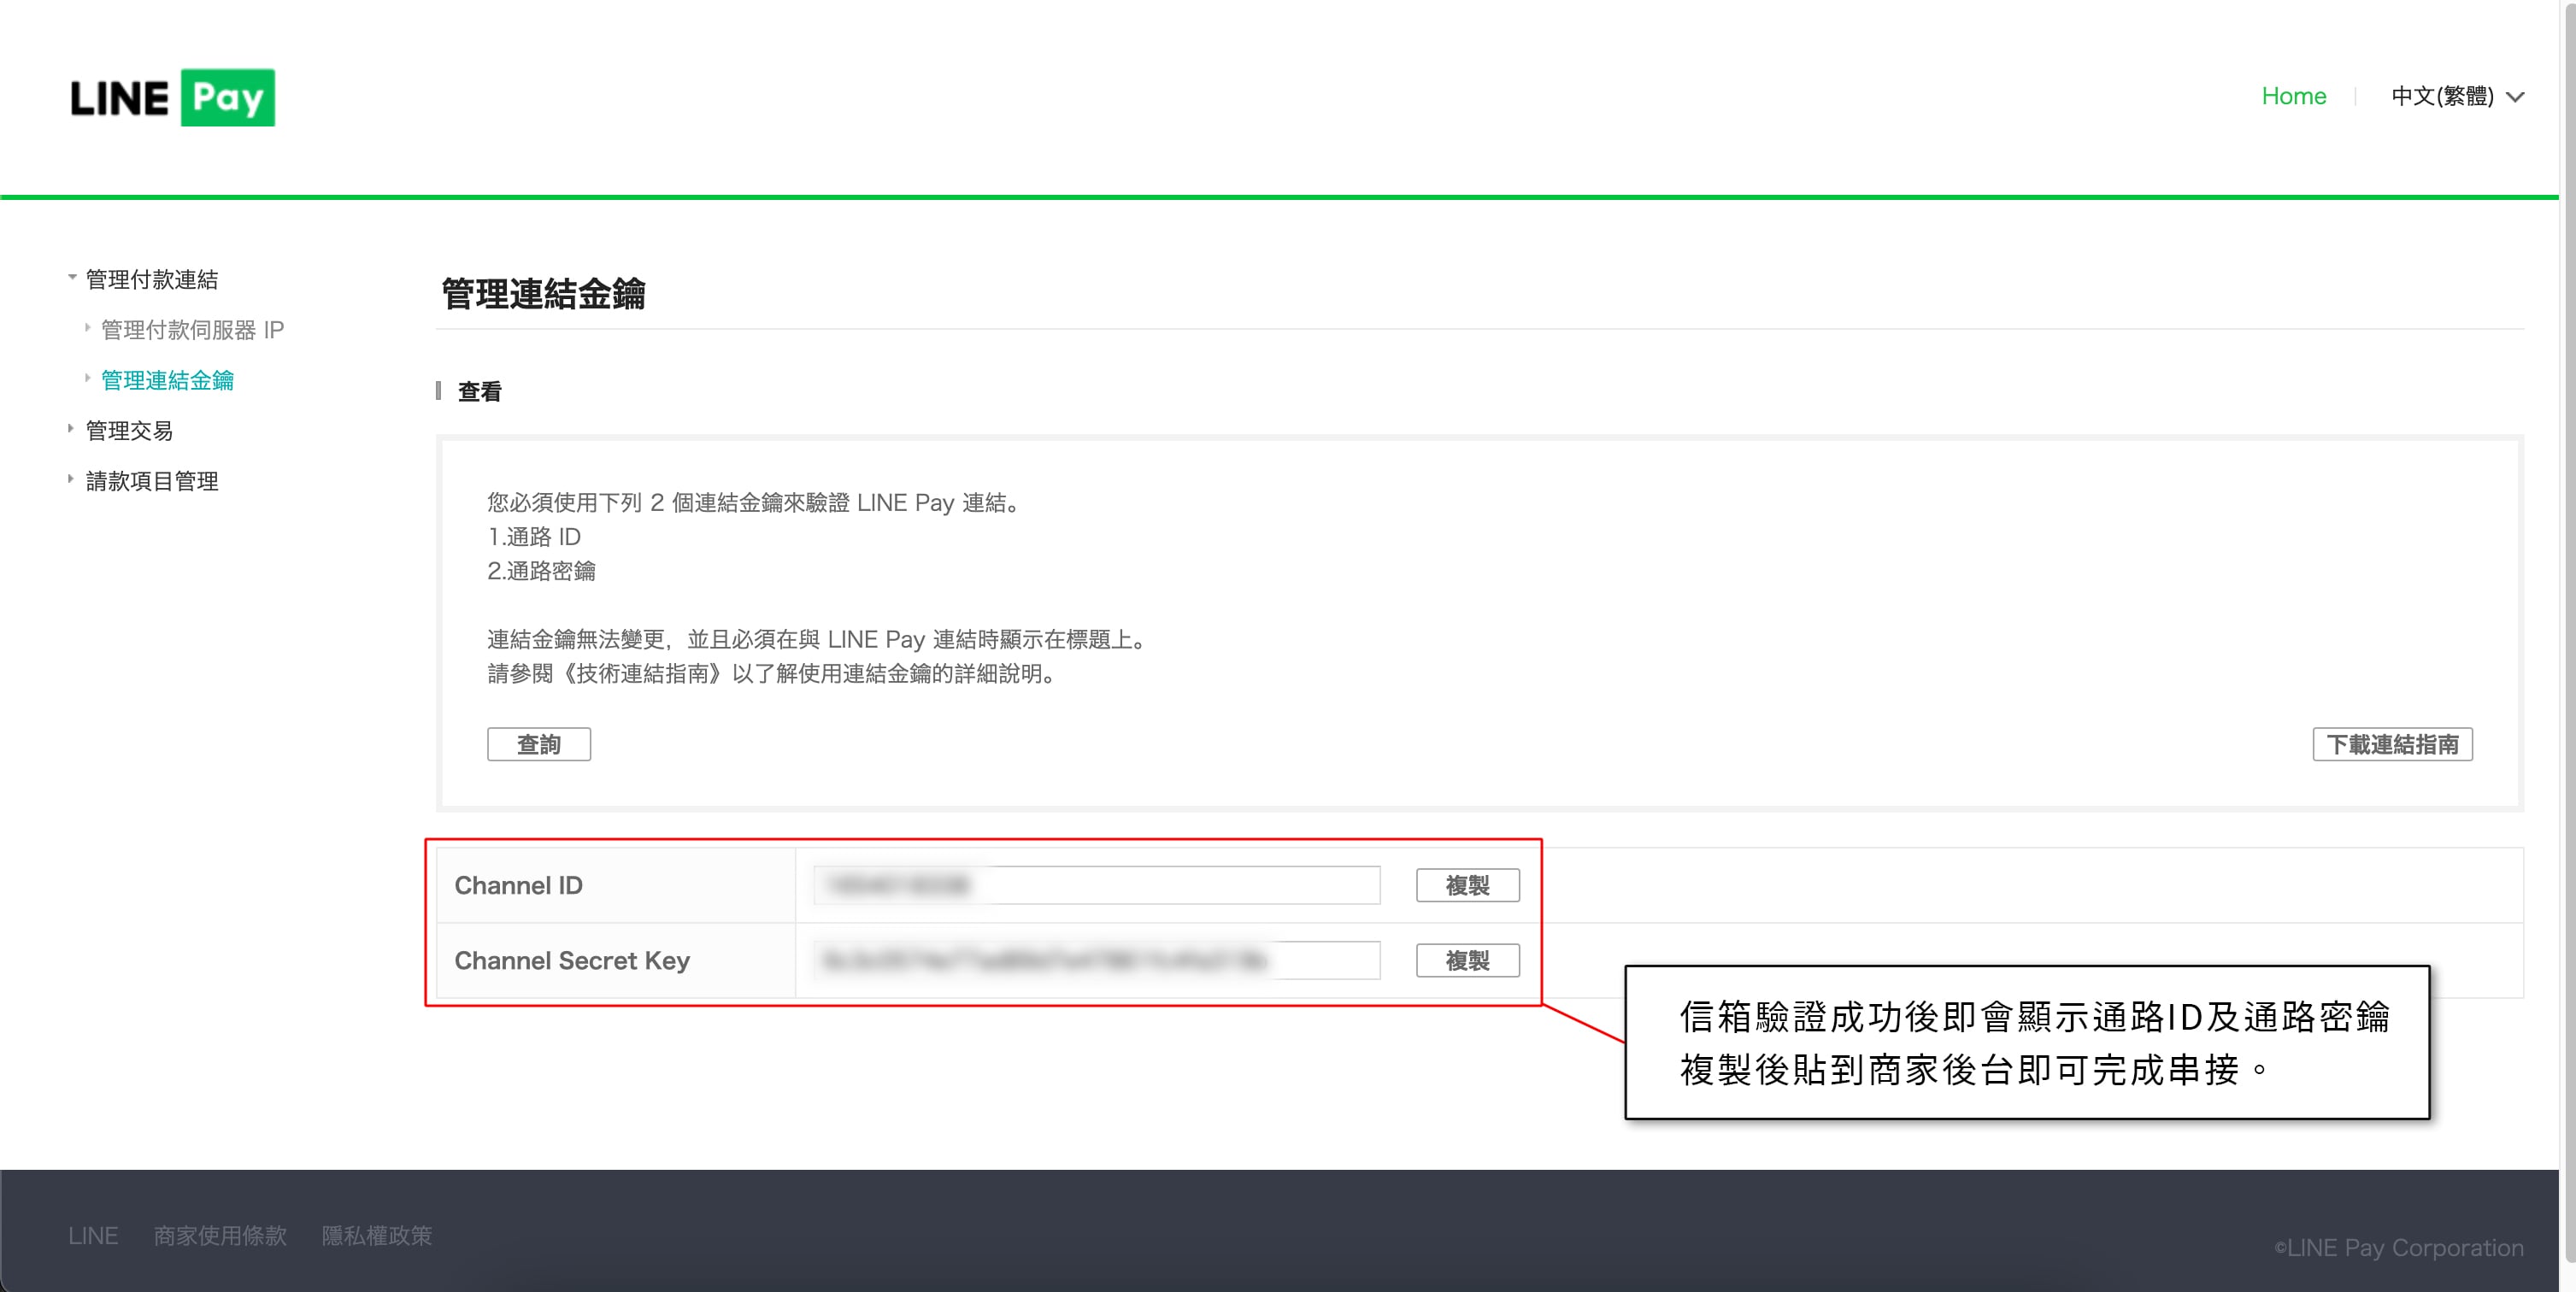This screenshot has height=1292, width=2576.
Task: Open 管理付款連結 in sidebar
Action: tap(152, 279)
